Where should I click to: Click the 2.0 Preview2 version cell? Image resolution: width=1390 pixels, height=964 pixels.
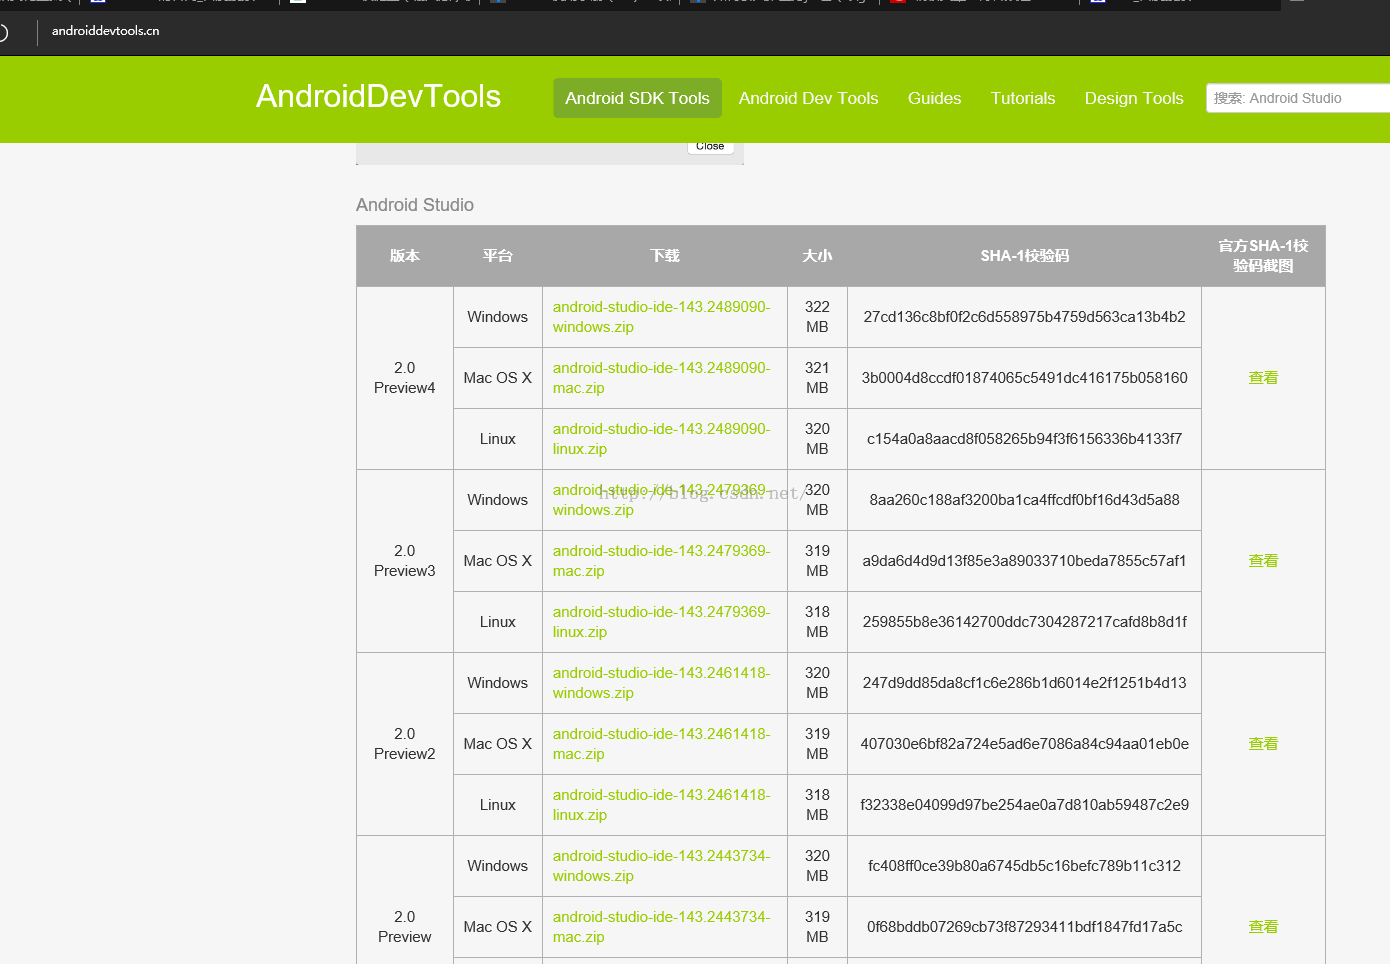coord(405,744)
